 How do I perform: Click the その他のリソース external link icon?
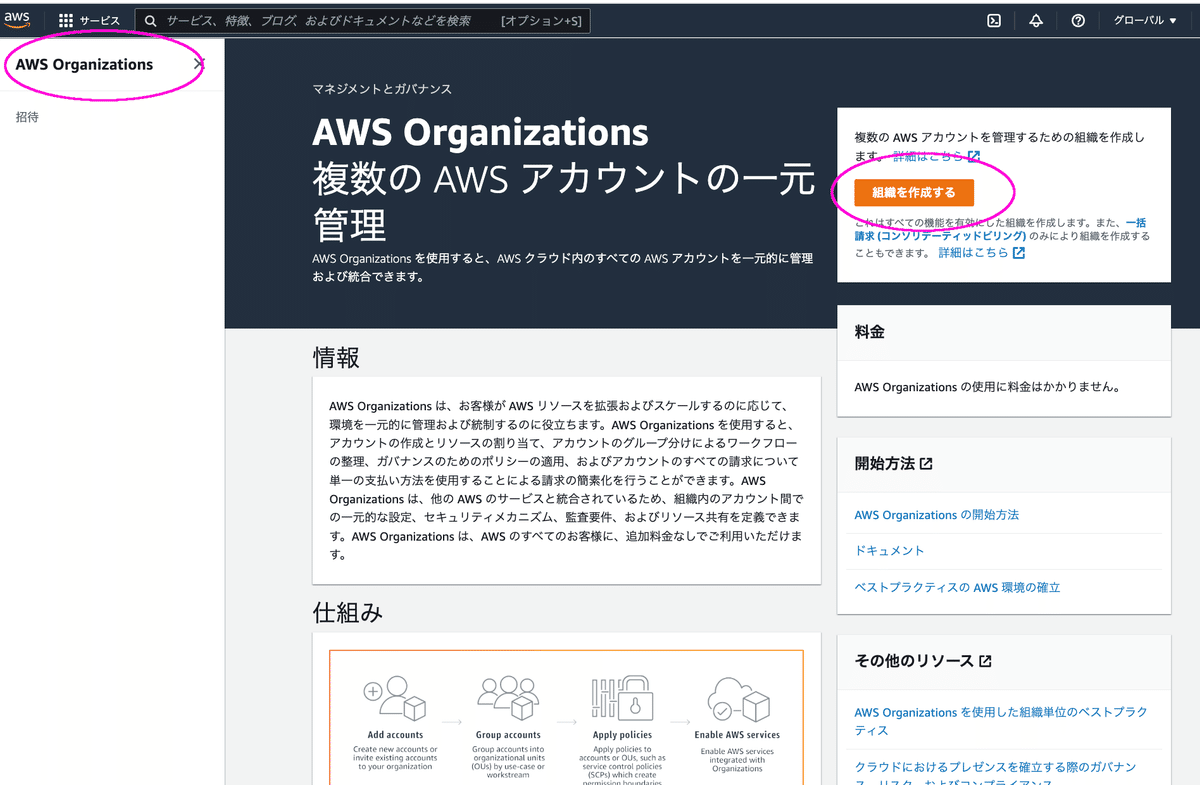coord(985,661)
